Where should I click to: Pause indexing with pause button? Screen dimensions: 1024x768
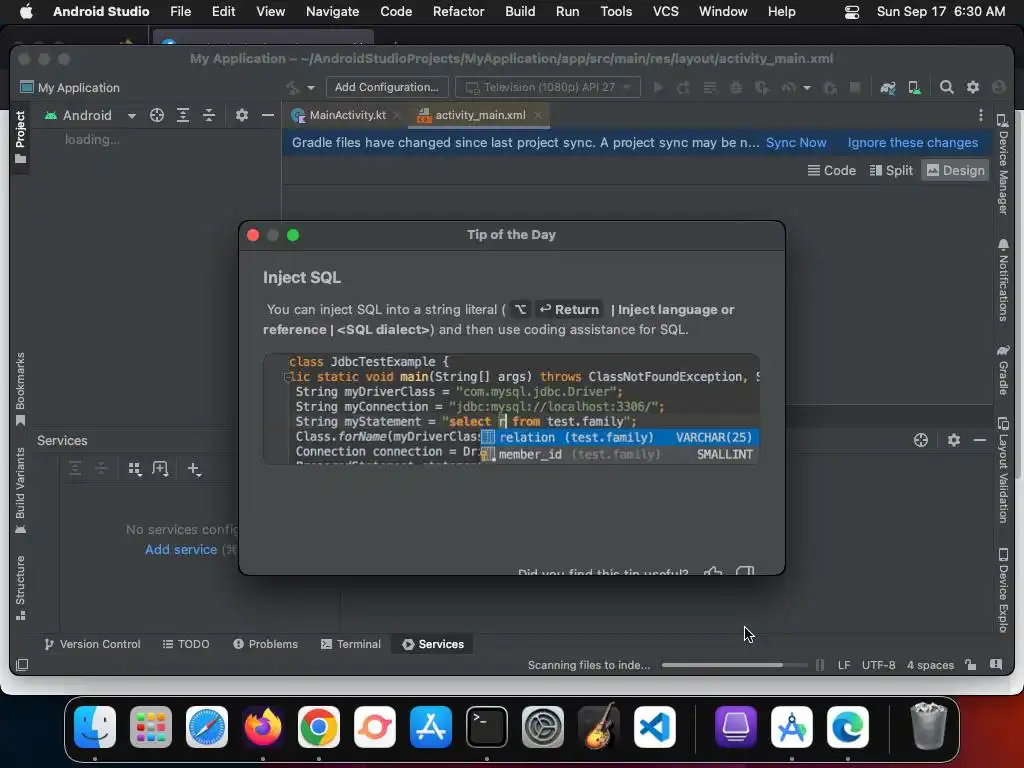click(x=820, y=665)
